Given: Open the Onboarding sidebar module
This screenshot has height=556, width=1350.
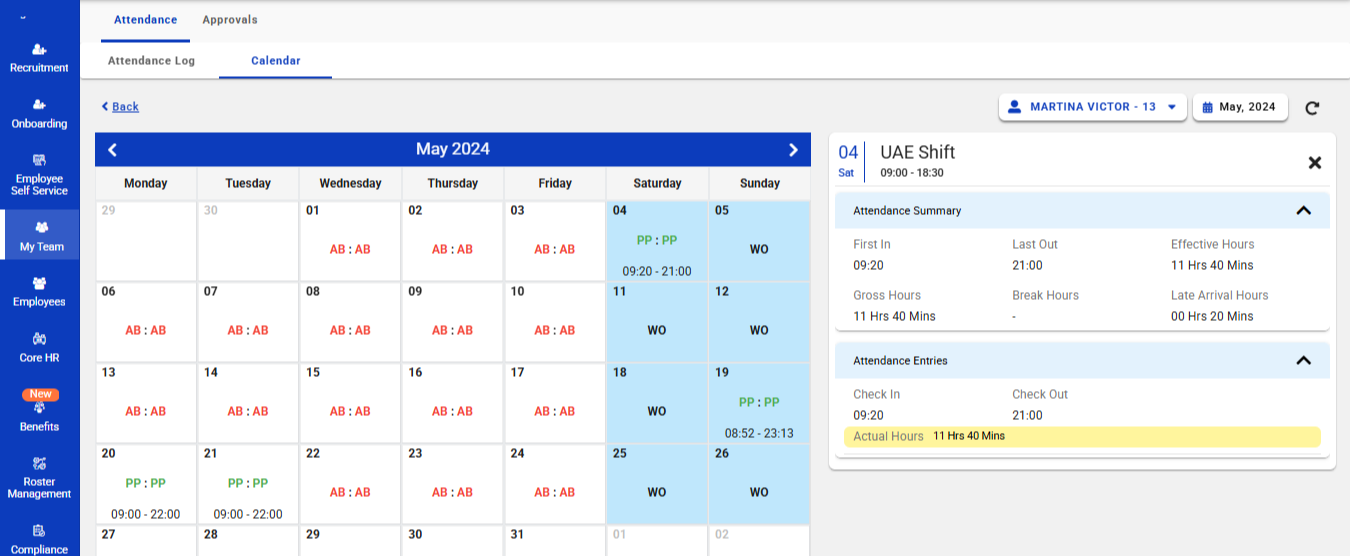Looking at the screenshot, I should coord(39,114).
